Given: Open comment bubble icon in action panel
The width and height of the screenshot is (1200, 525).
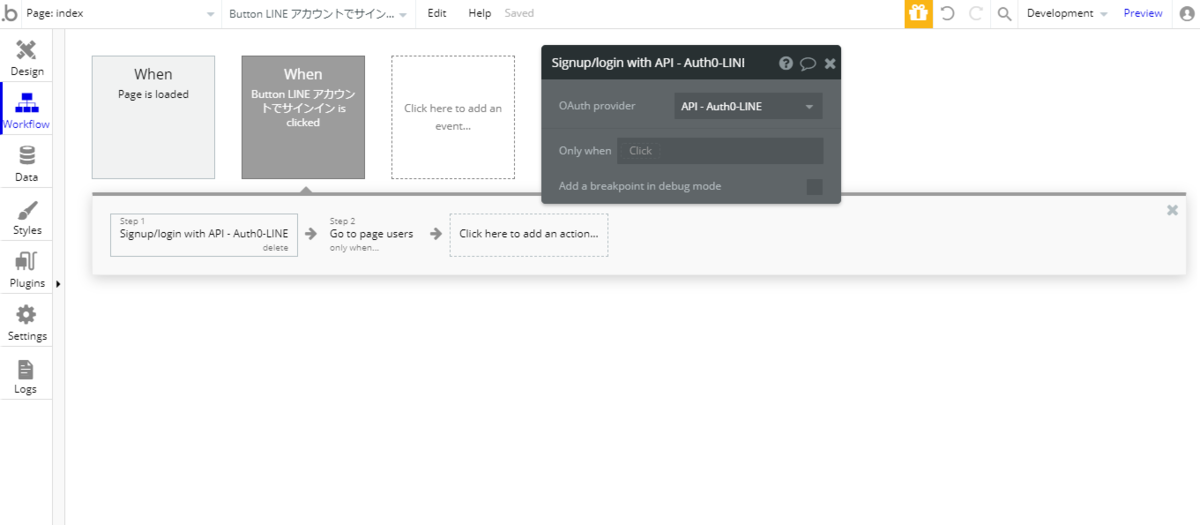Looking at the screenshot, I should pos(808,63).
